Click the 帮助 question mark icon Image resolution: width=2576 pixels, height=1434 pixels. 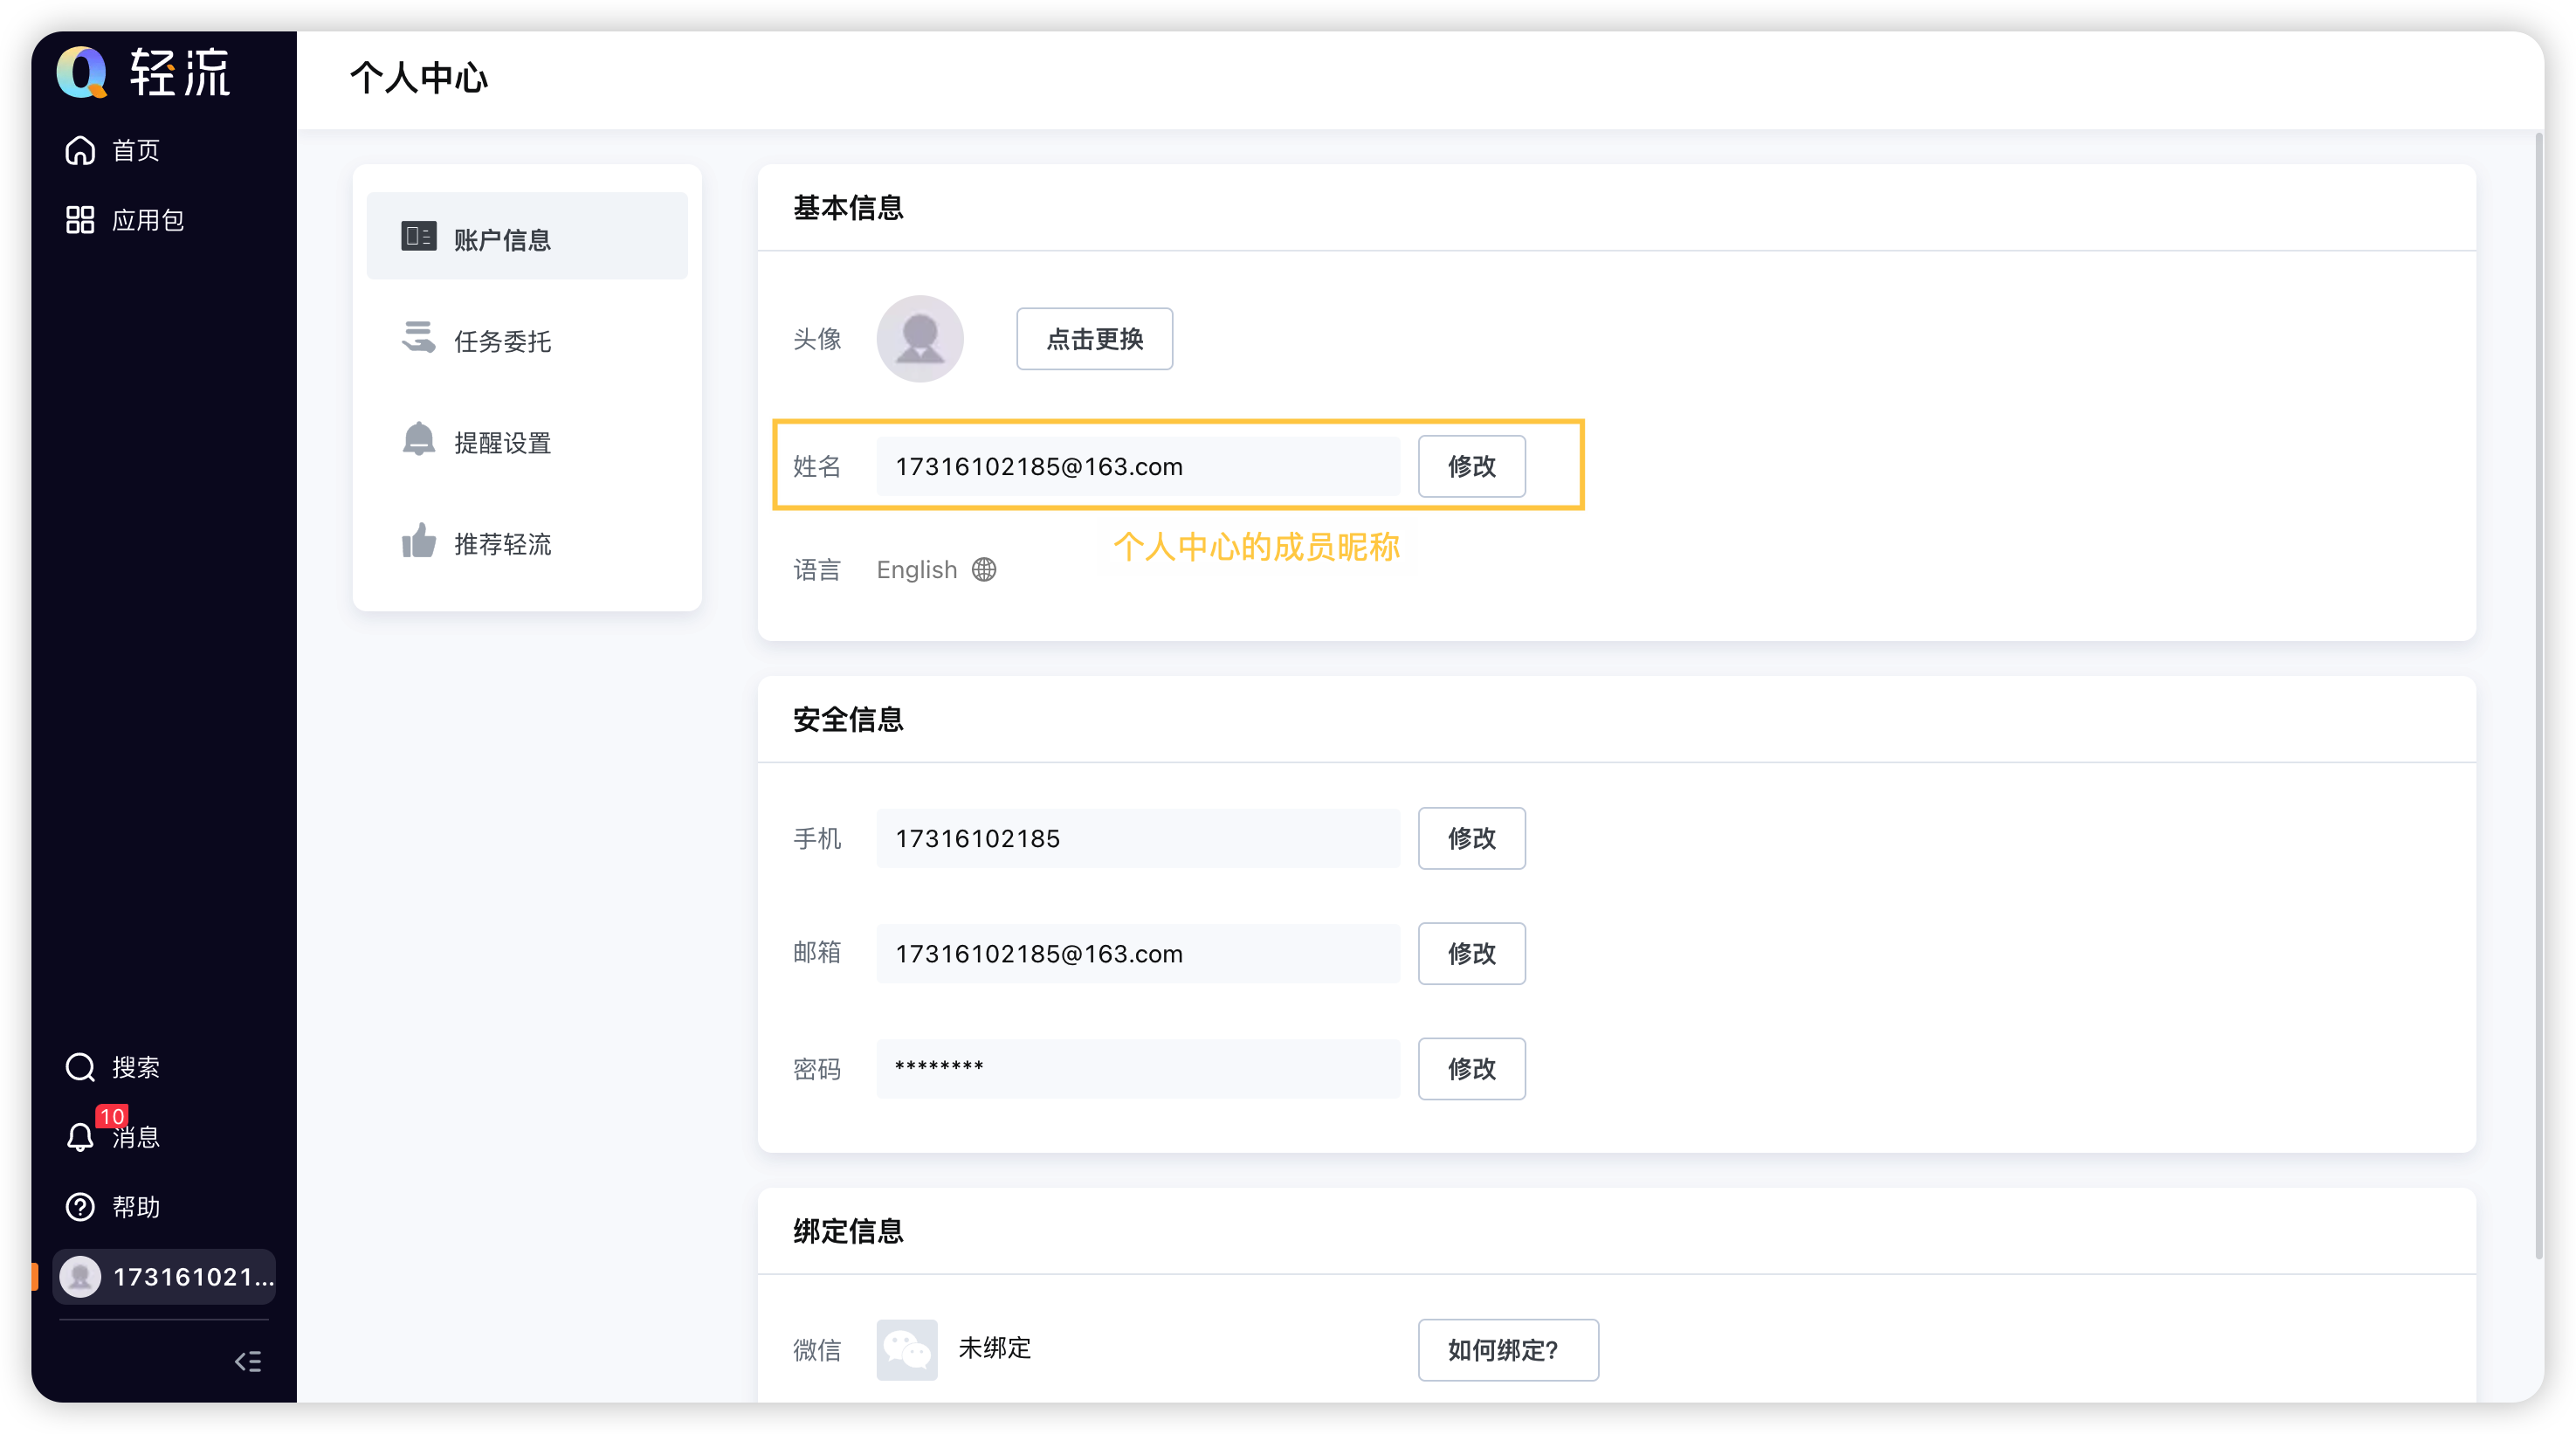80,1207
